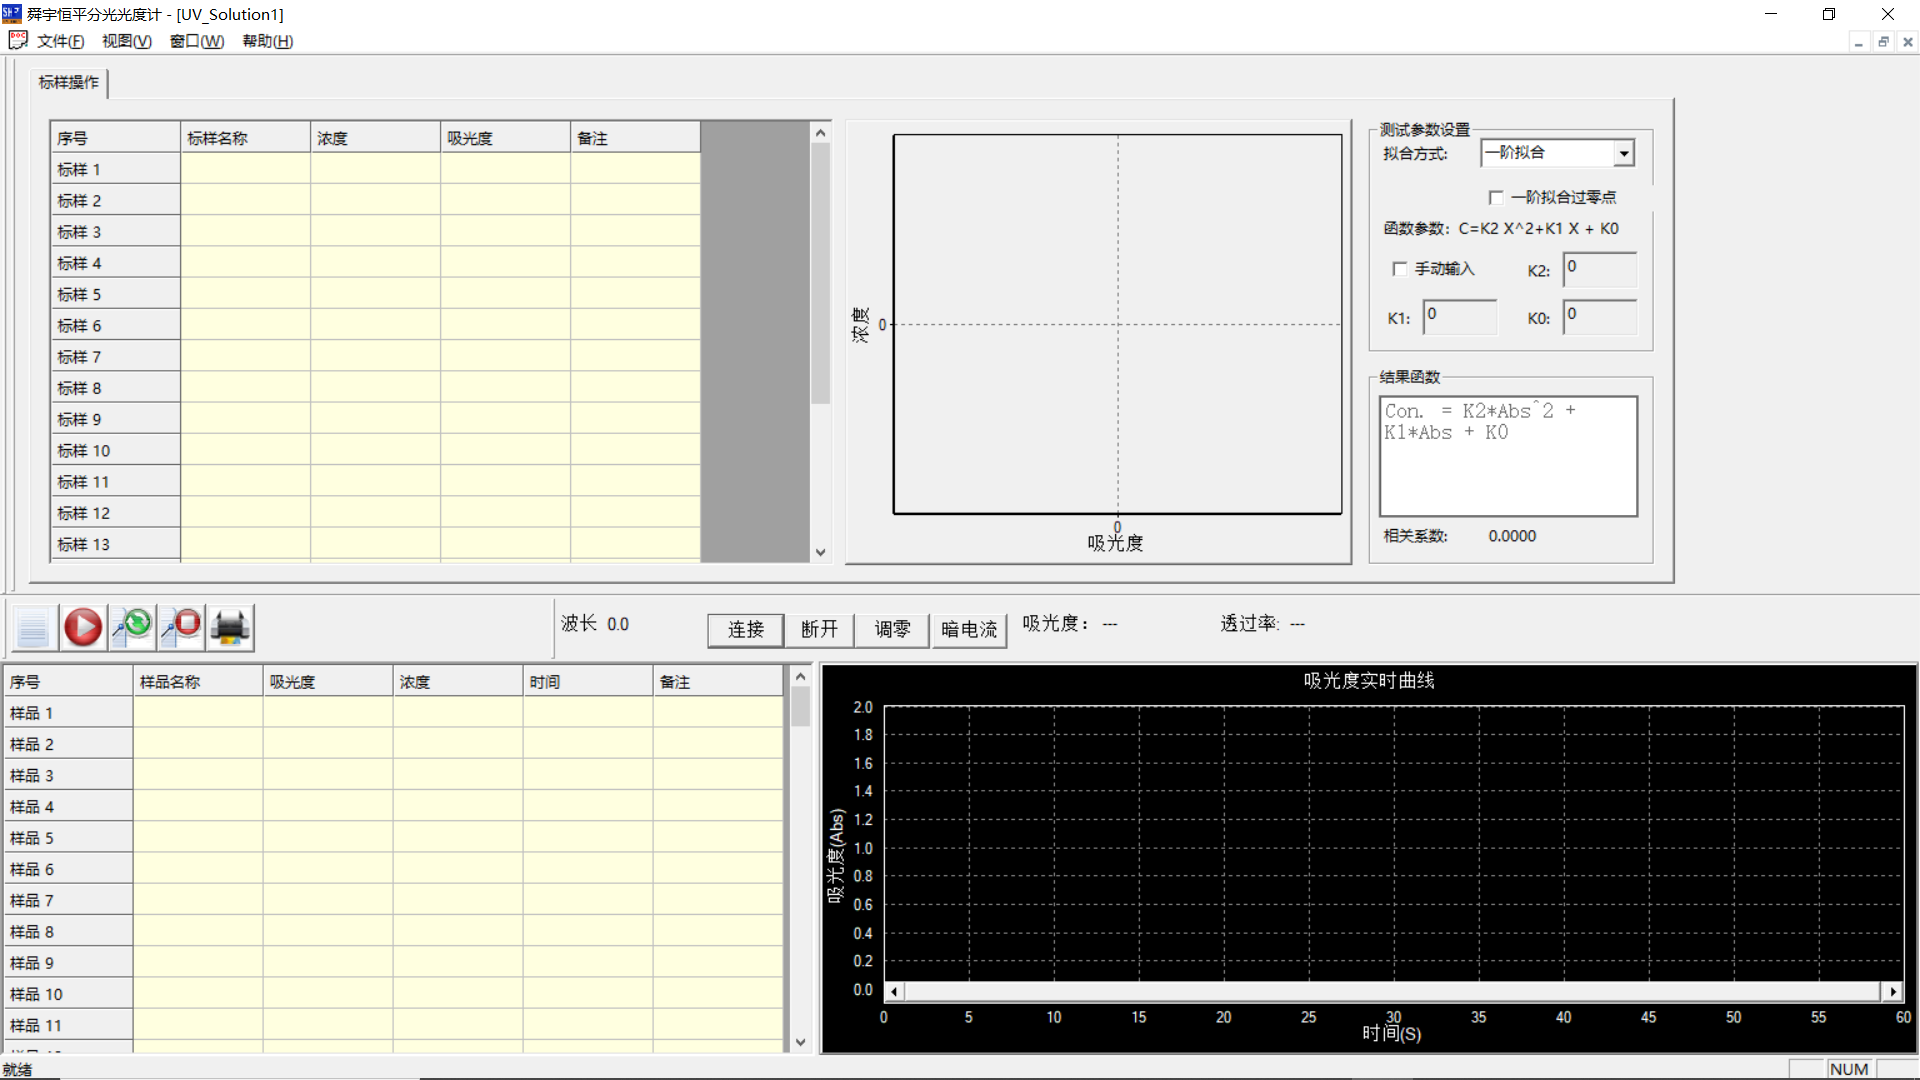Open the 文件(F) menu
1920x1080 pixels.
pyautogui.click(x=60, y=41)
